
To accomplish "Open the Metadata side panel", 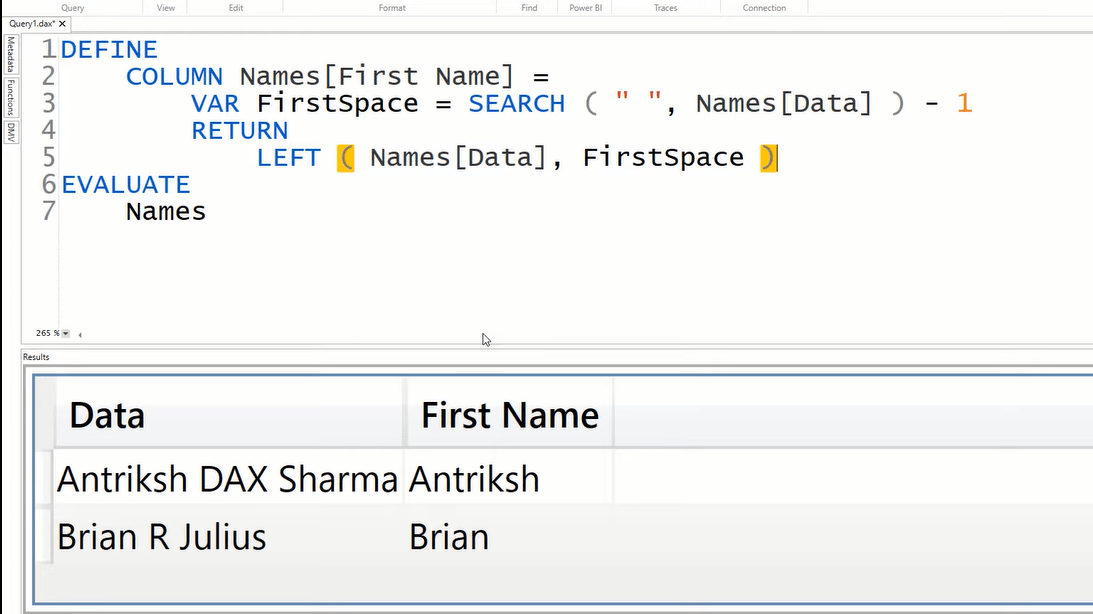I will (x=10, y=54).
